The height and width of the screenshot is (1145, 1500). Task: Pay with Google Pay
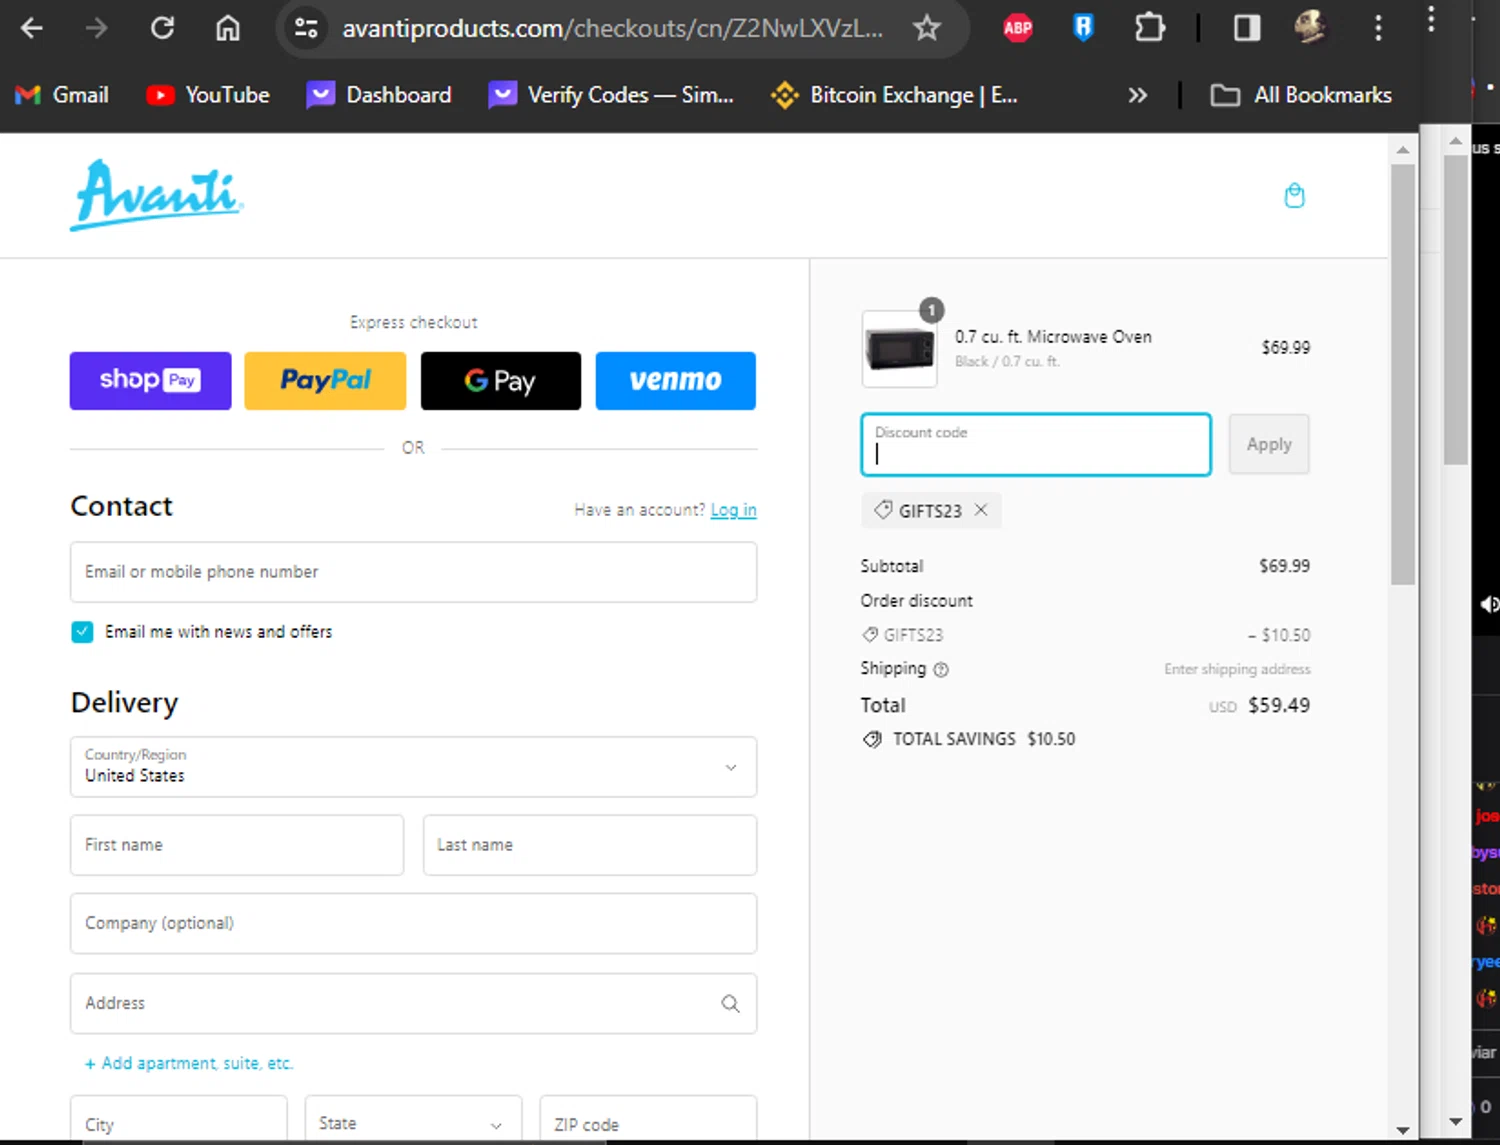(500, 381)
